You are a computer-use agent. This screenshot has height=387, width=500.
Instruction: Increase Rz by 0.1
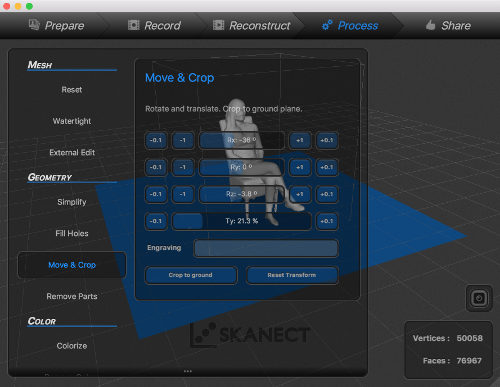click(327, 194)
